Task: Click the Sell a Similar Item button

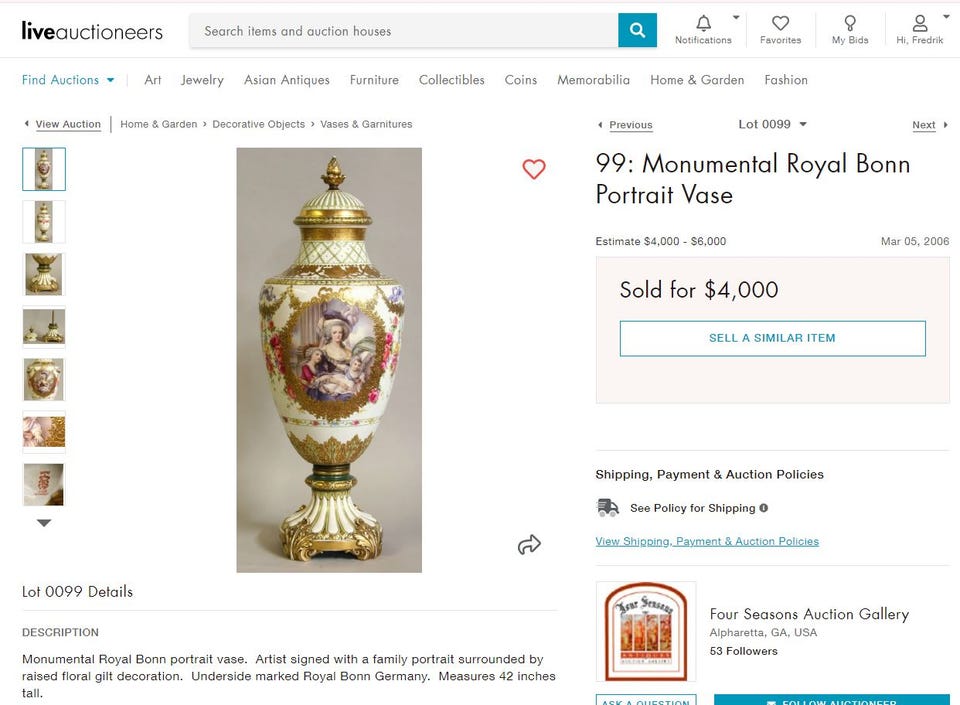Action: (x=772, y=338)
